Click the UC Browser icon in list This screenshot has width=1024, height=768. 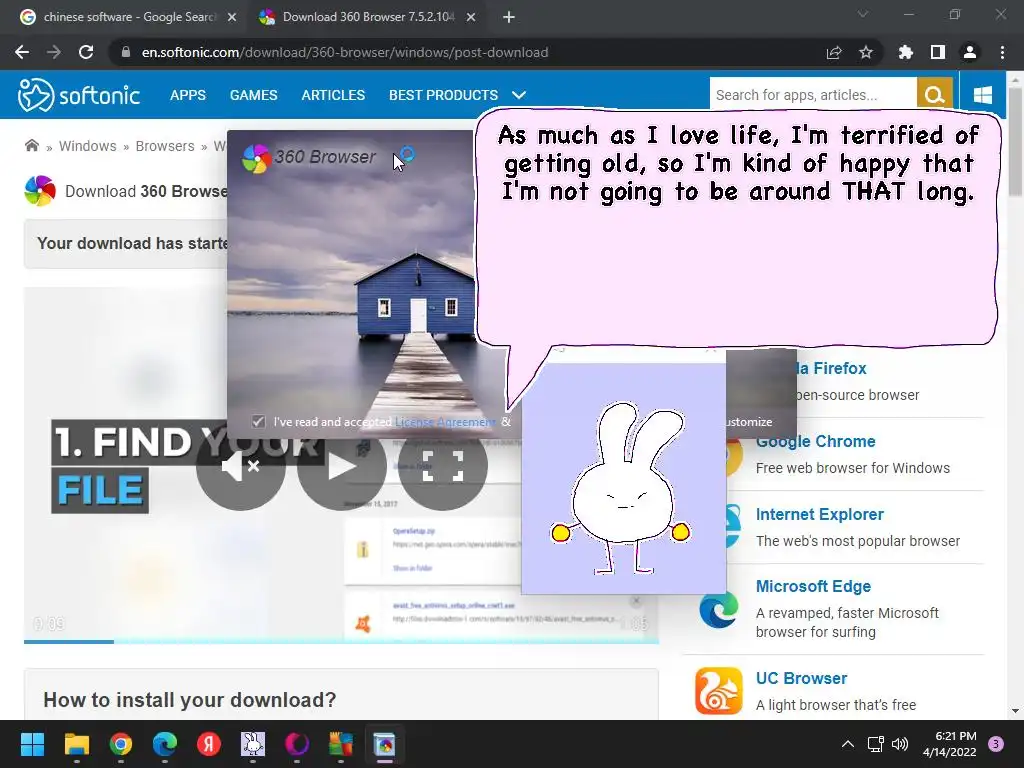718,690
